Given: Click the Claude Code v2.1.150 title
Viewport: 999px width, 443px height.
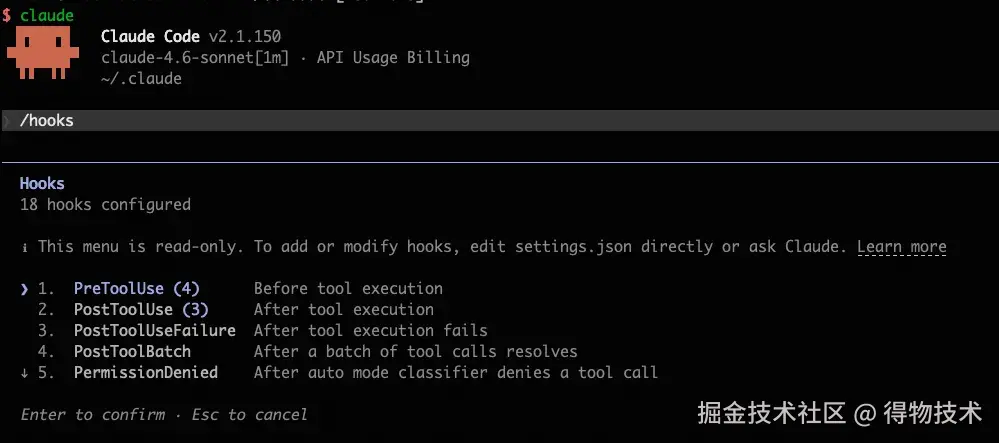Looking at the screenshot, I should tap(190, 37).
